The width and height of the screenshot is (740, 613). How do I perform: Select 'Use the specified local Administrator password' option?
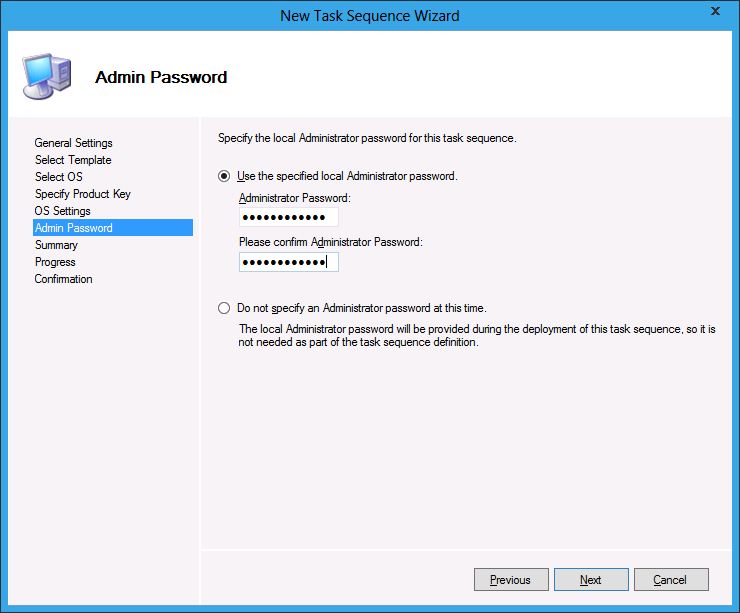pyautogui.click(x=224, y=176)
